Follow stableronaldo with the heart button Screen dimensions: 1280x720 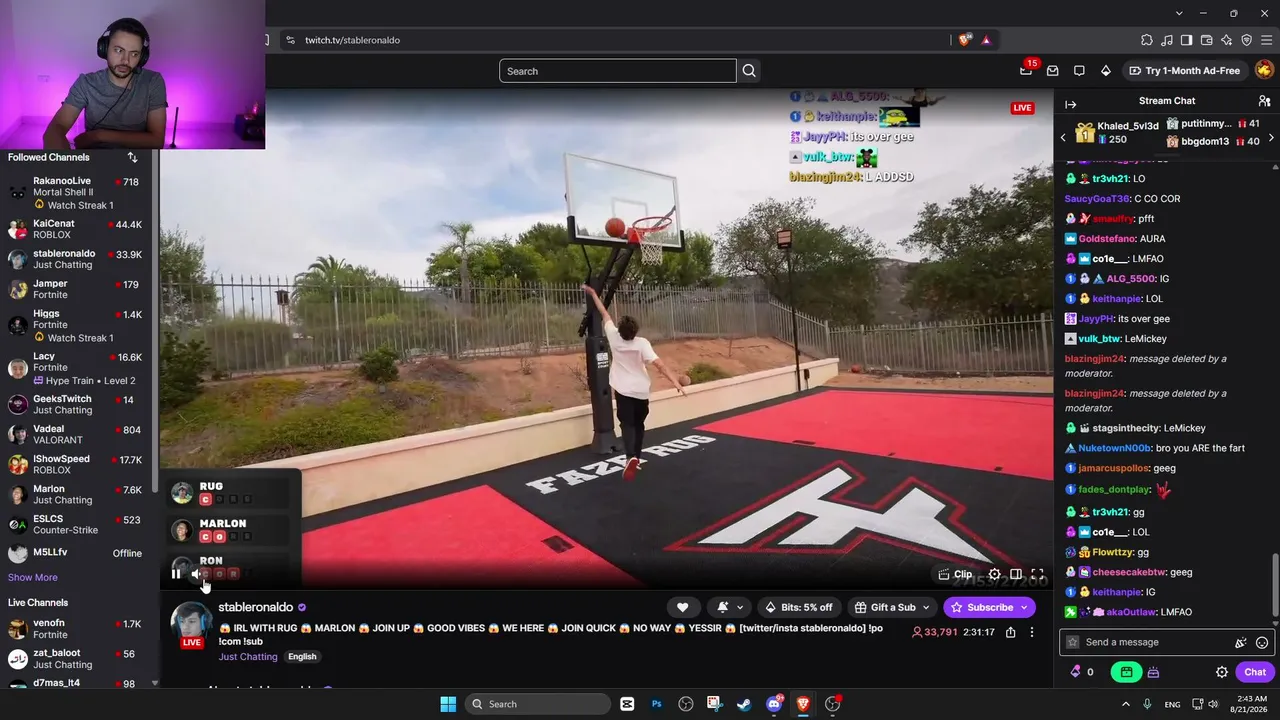pos(682,607)
